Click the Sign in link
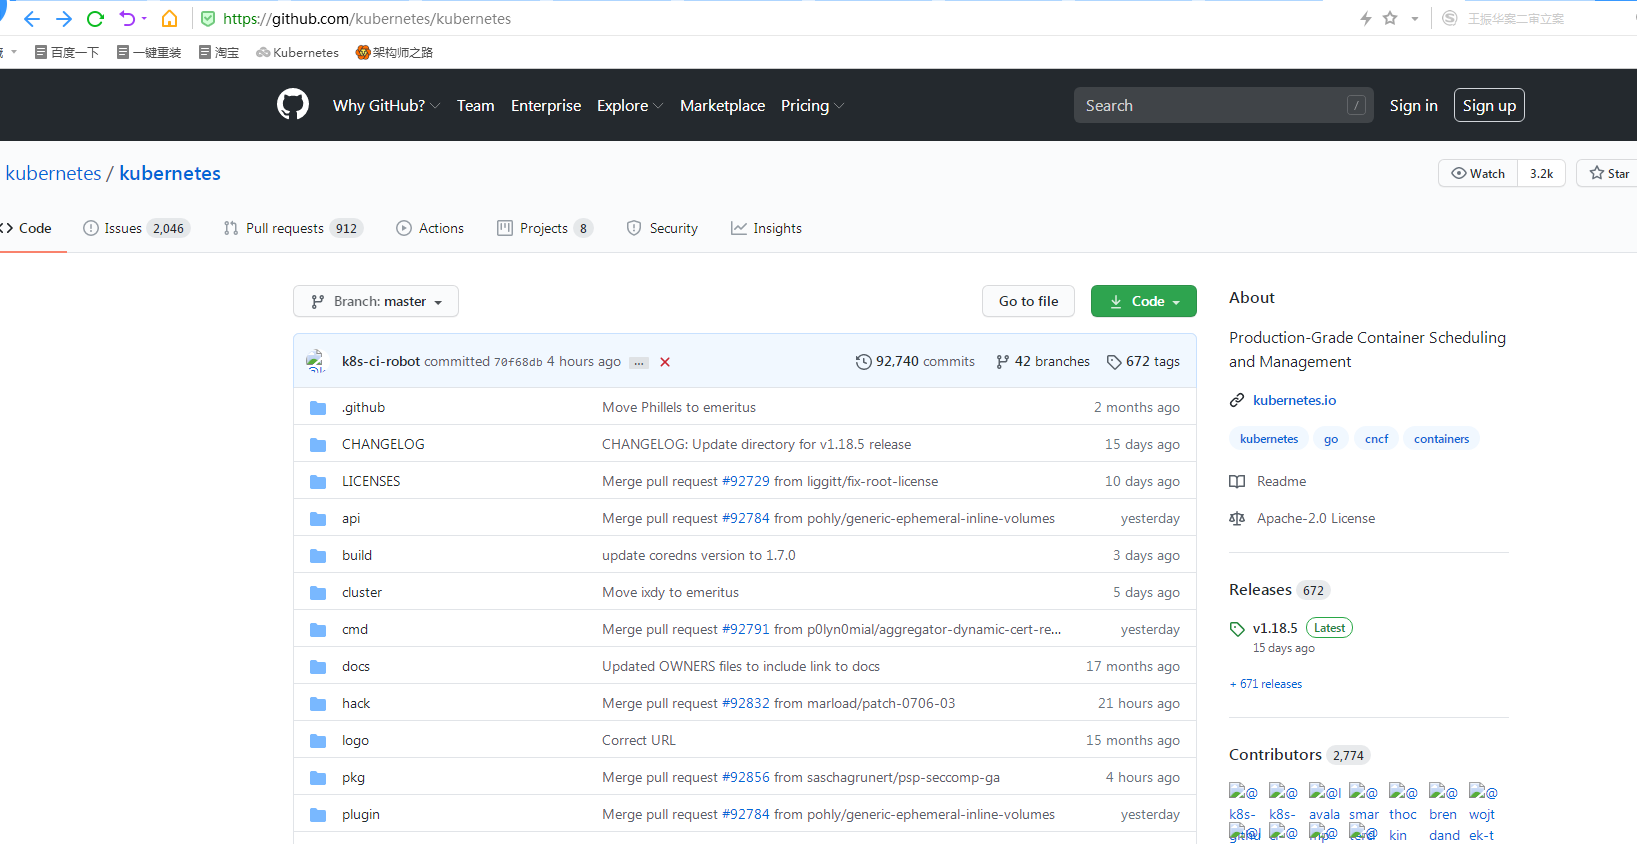This screenshot has width=1637, height=844. [x=1413, y=106]
